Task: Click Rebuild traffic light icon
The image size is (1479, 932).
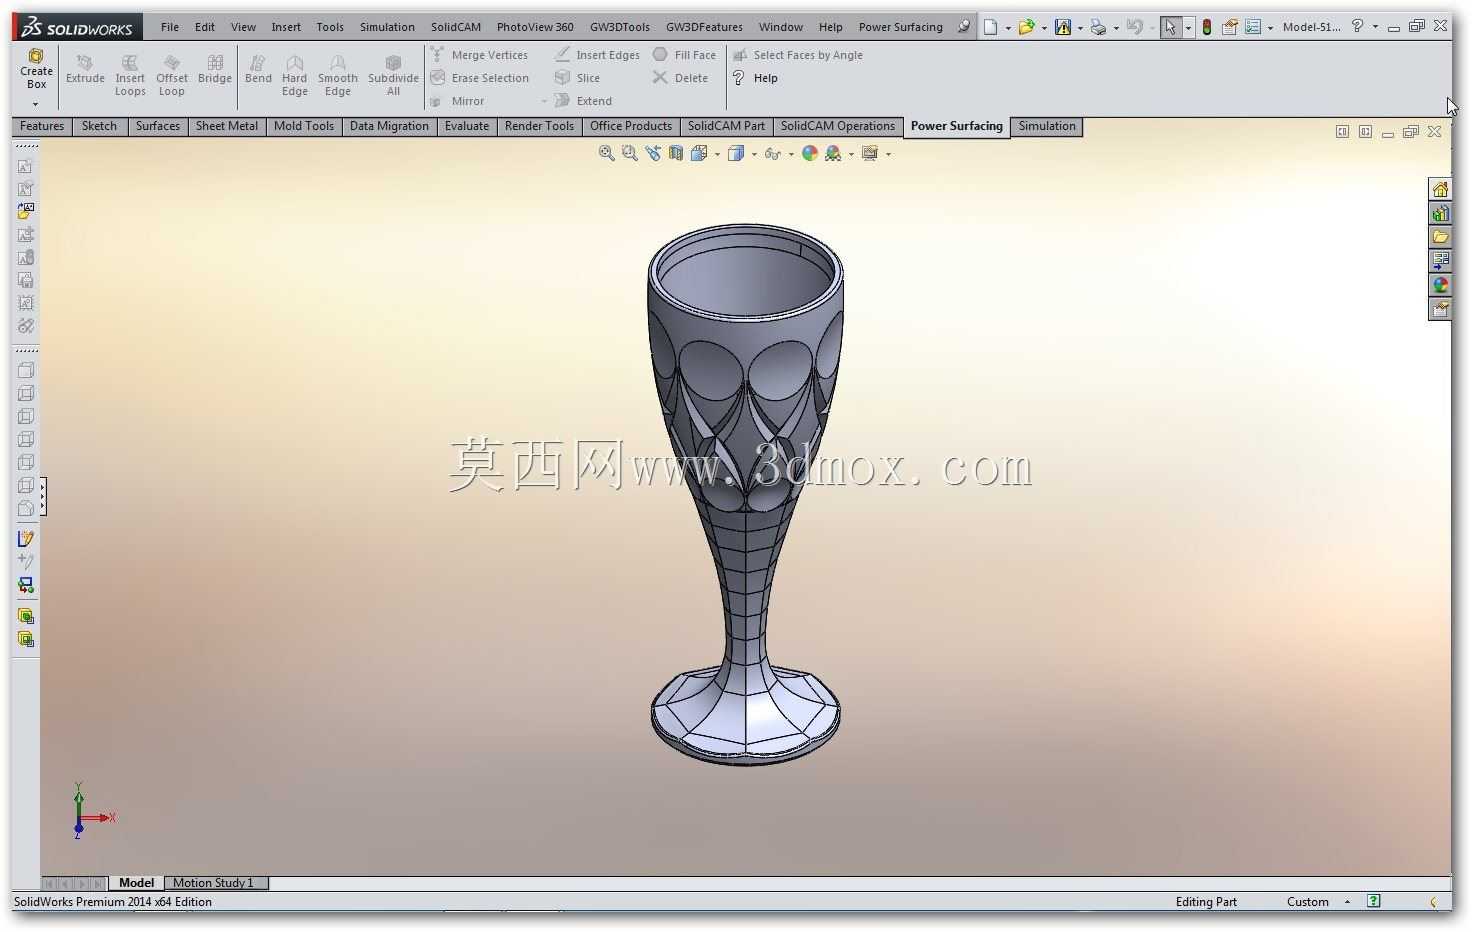Action: click(x=1207, y=27)
